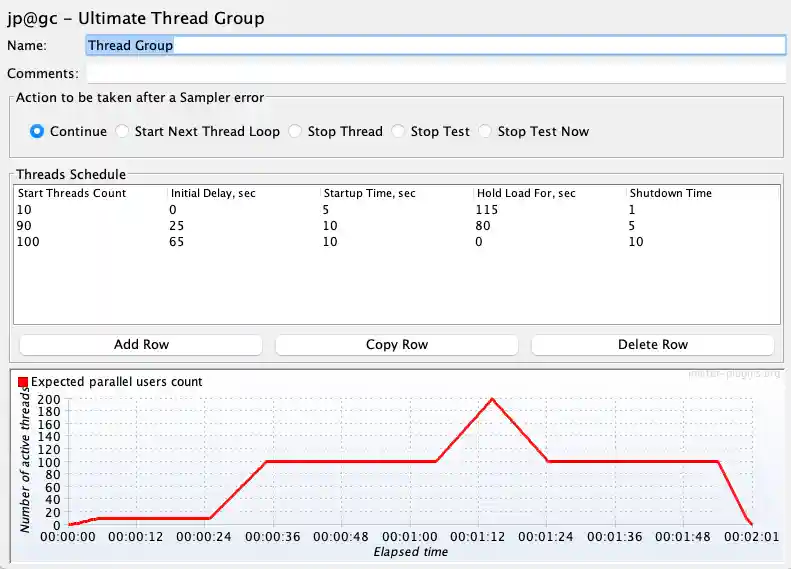This screenshot has height=569, width=791.
Task: Click the 200-thread peak on the chart line
Action: [492, 399]
